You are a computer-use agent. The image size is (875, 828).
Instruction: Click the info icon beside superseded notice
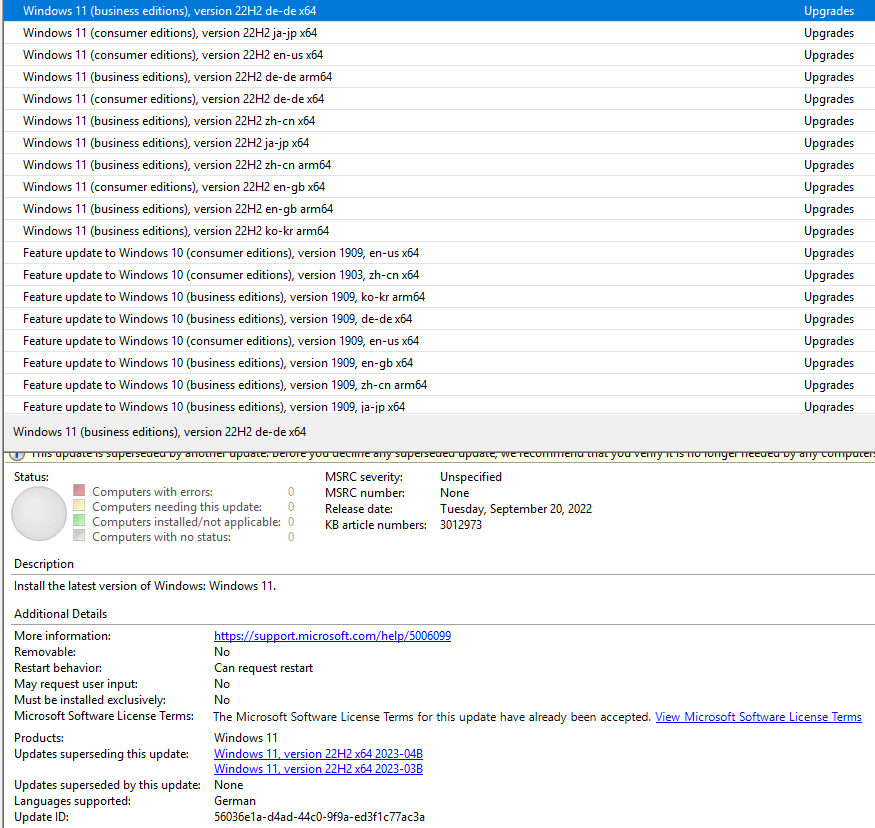(17, 455)
